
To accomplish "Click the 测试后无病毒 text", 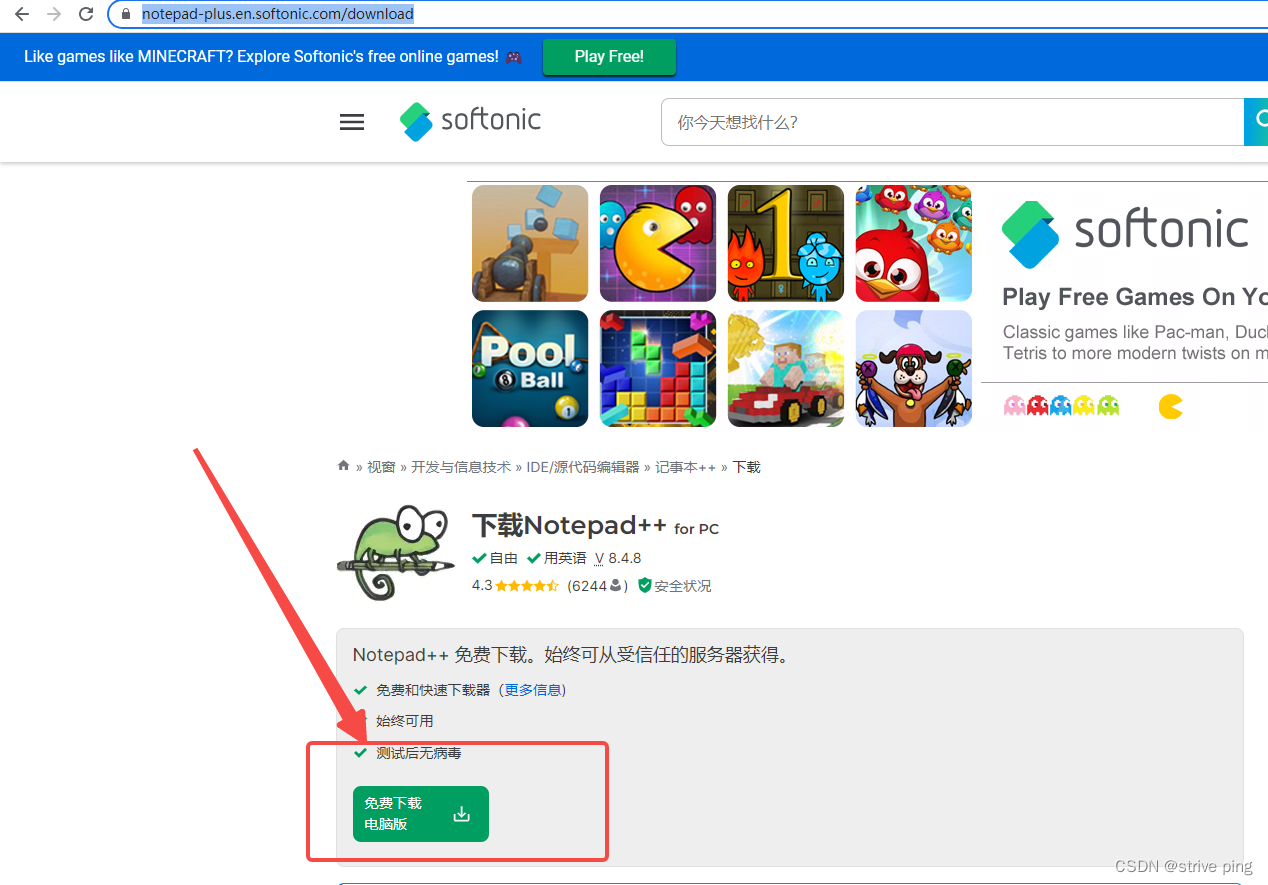I will (x=419, y=753).
